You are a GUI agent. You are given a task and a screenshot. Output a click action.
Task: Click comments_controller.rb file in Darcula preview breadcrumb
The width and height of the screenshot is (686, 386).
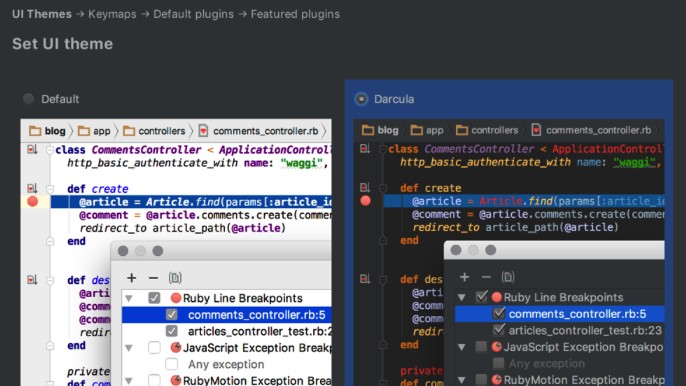tap(592, 130)
